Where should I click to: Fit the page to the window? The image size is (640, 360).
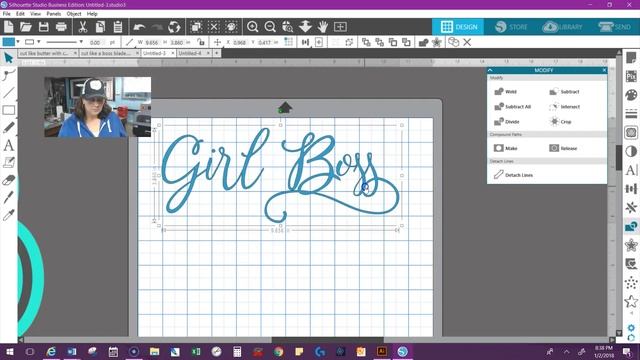pyautogui.click(x=340, y=27)
